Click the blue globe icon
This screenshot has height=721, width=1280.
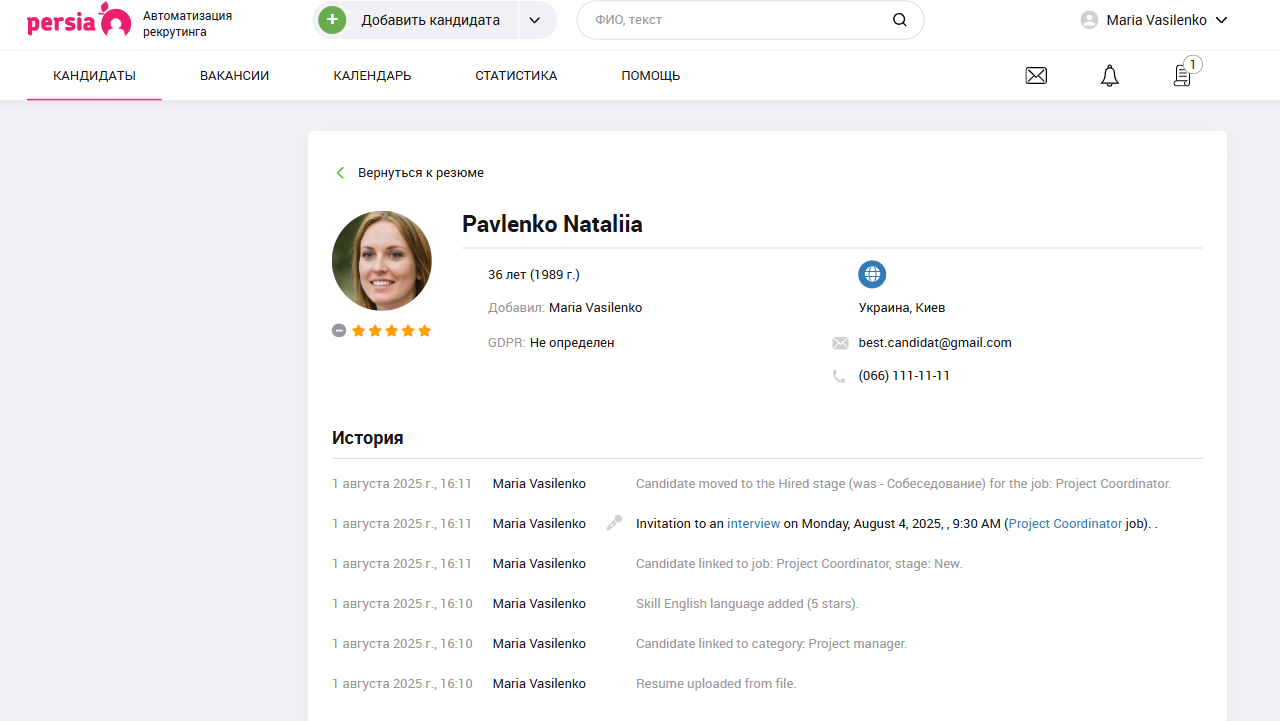[872, 274]
